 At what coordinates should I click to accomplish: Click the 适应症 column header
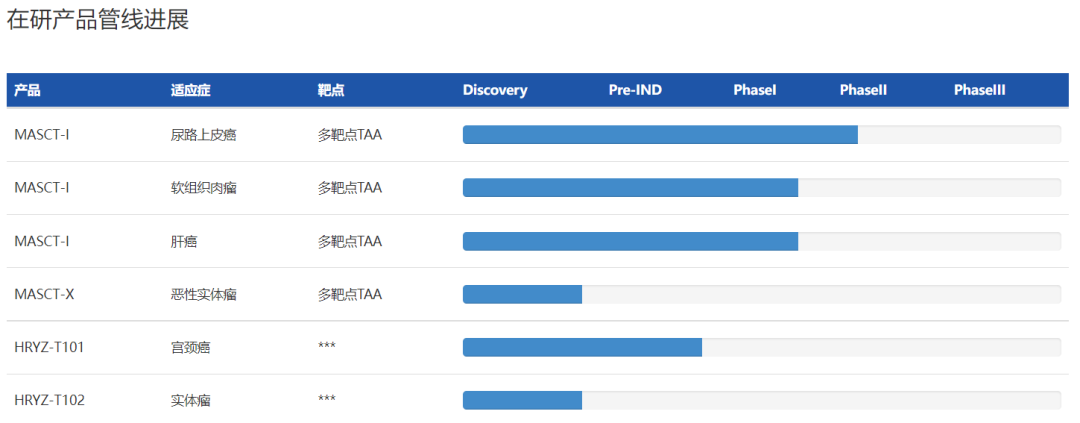coord(190,90)
